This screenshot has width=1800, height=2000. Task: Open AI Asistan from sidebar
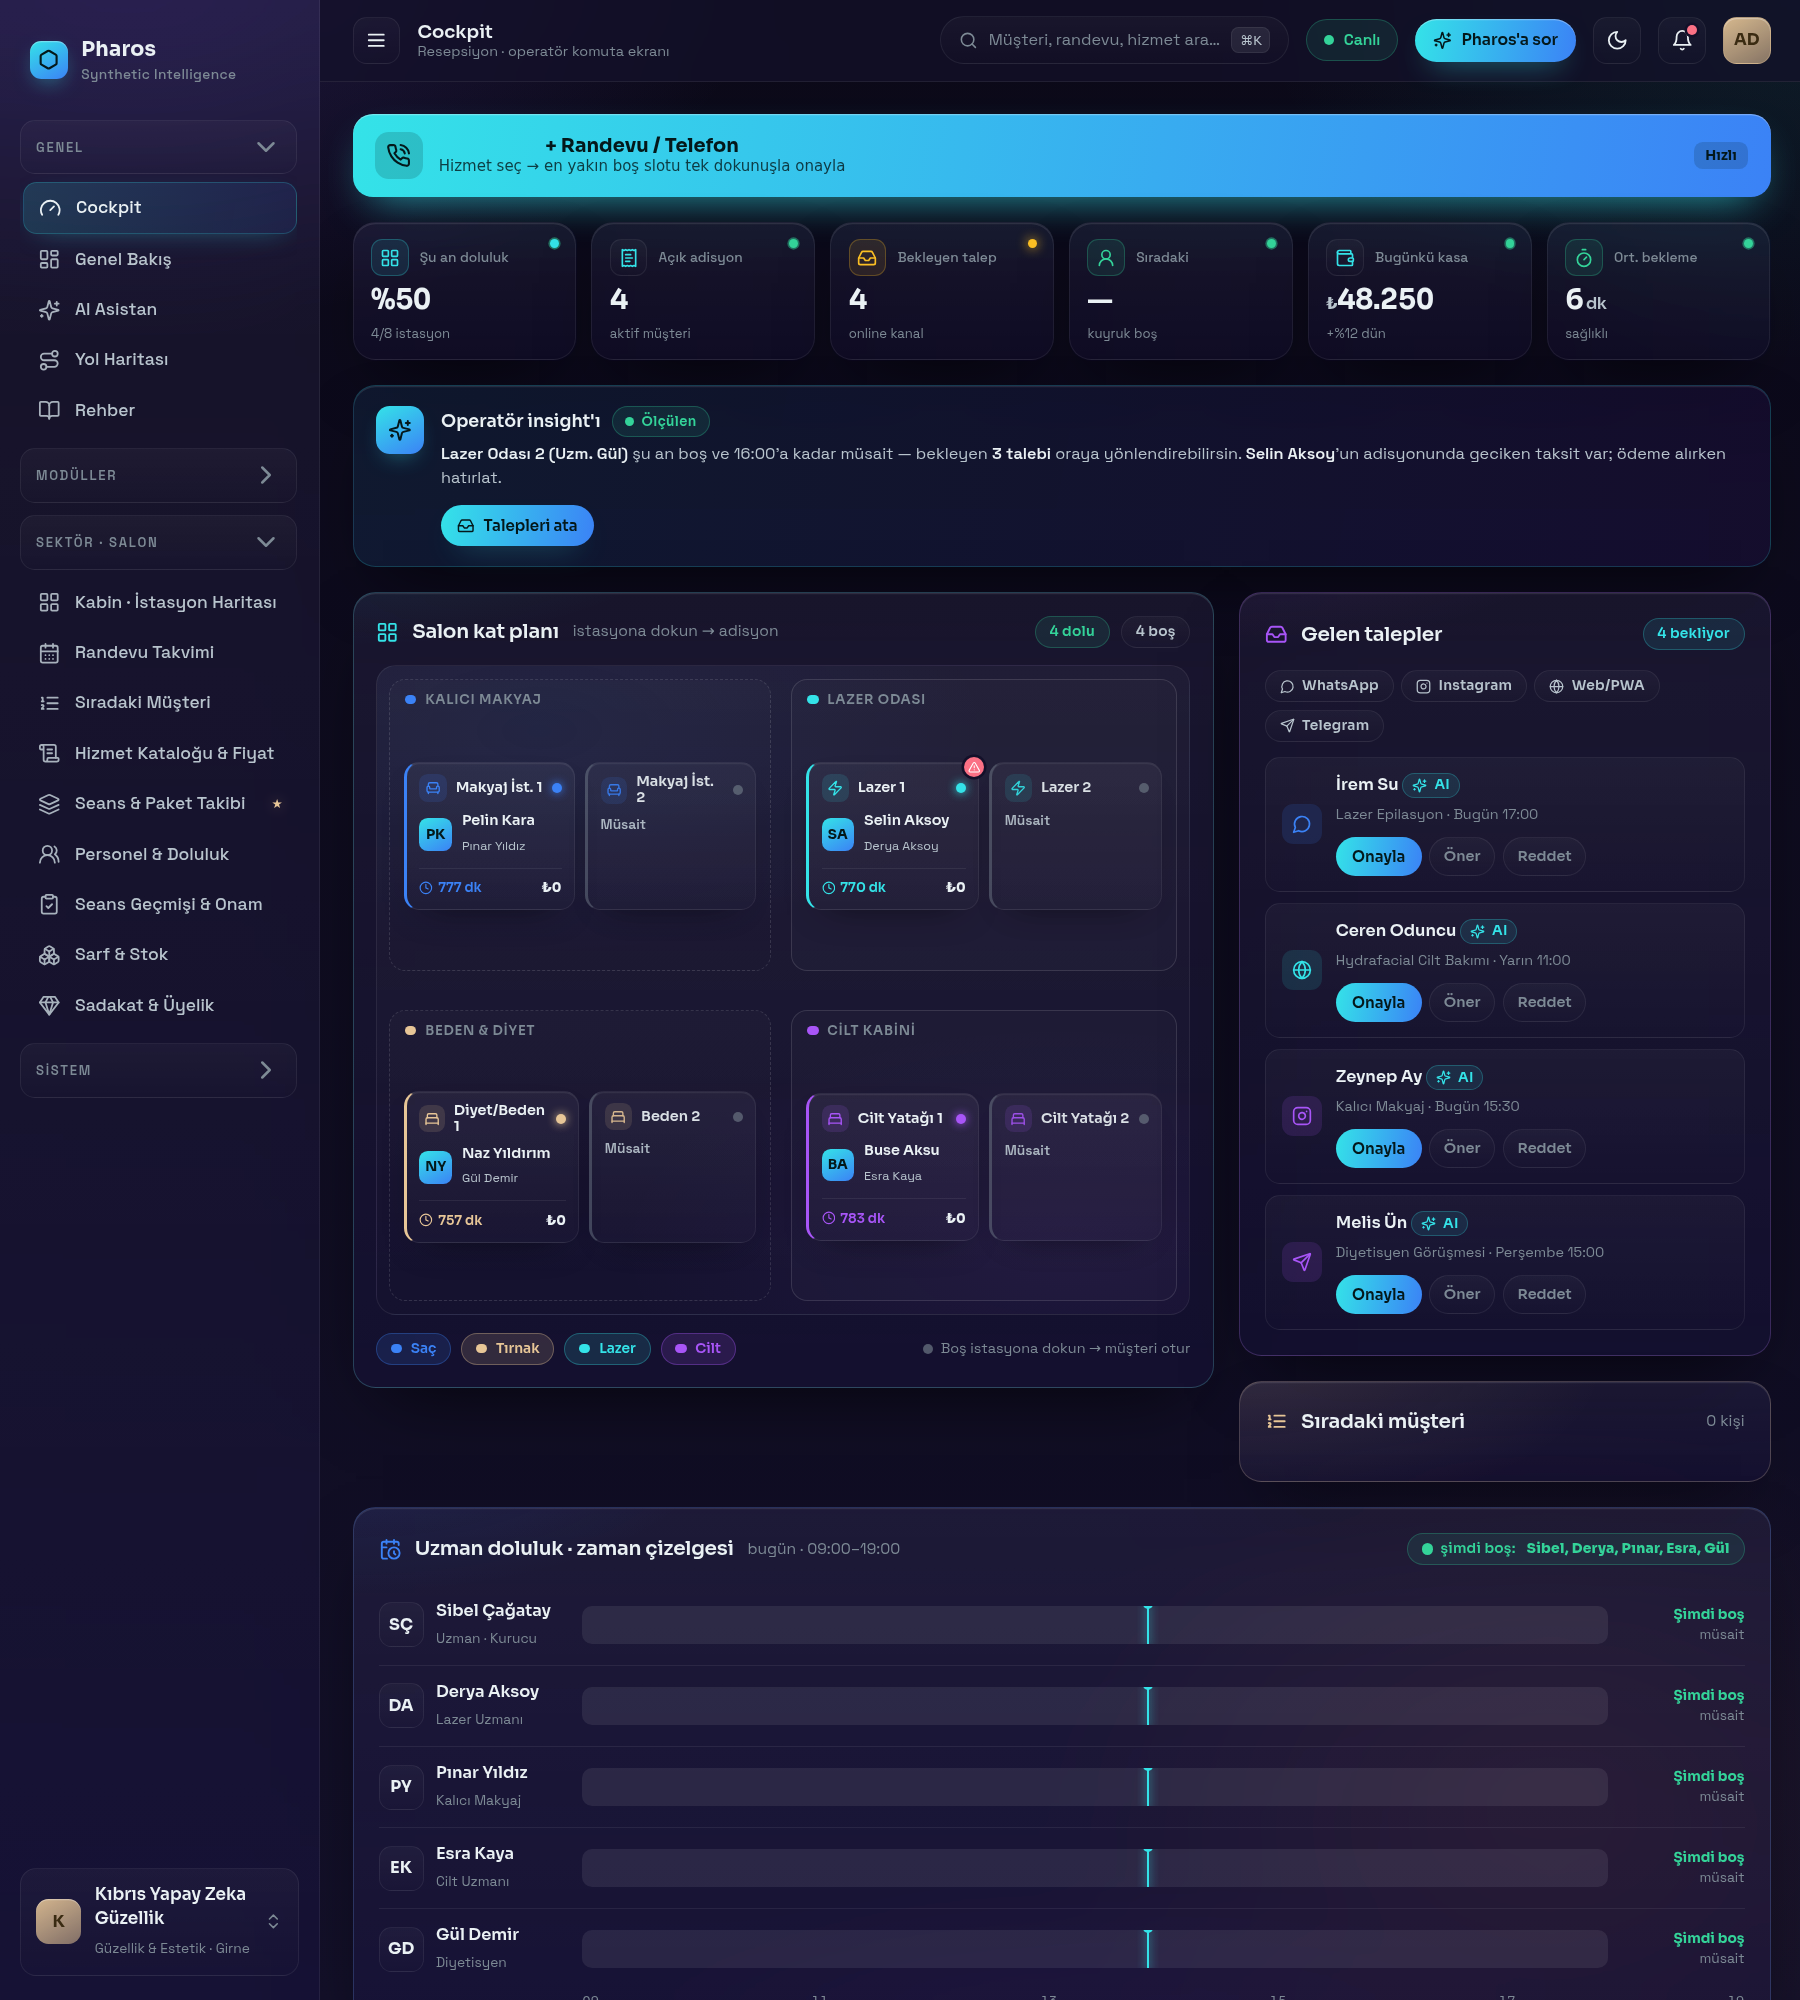pyautogui.click(x=159, y=309)
